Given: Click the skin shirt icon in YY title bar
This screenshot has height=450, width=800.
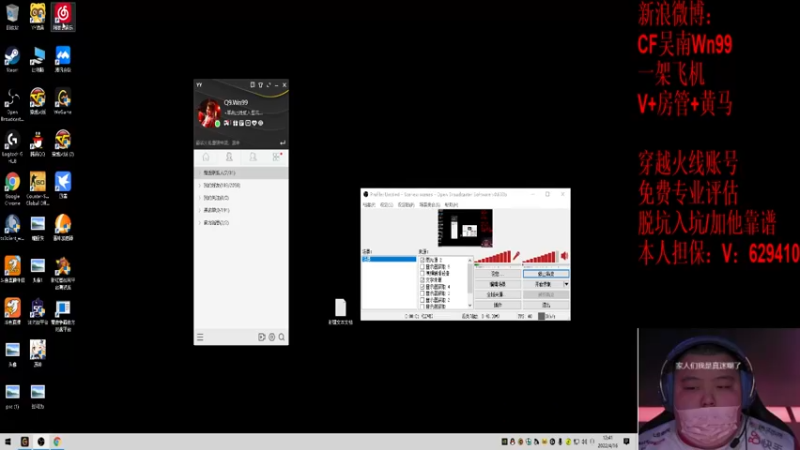Looking at the screenshot, I should tap(260, 85).
